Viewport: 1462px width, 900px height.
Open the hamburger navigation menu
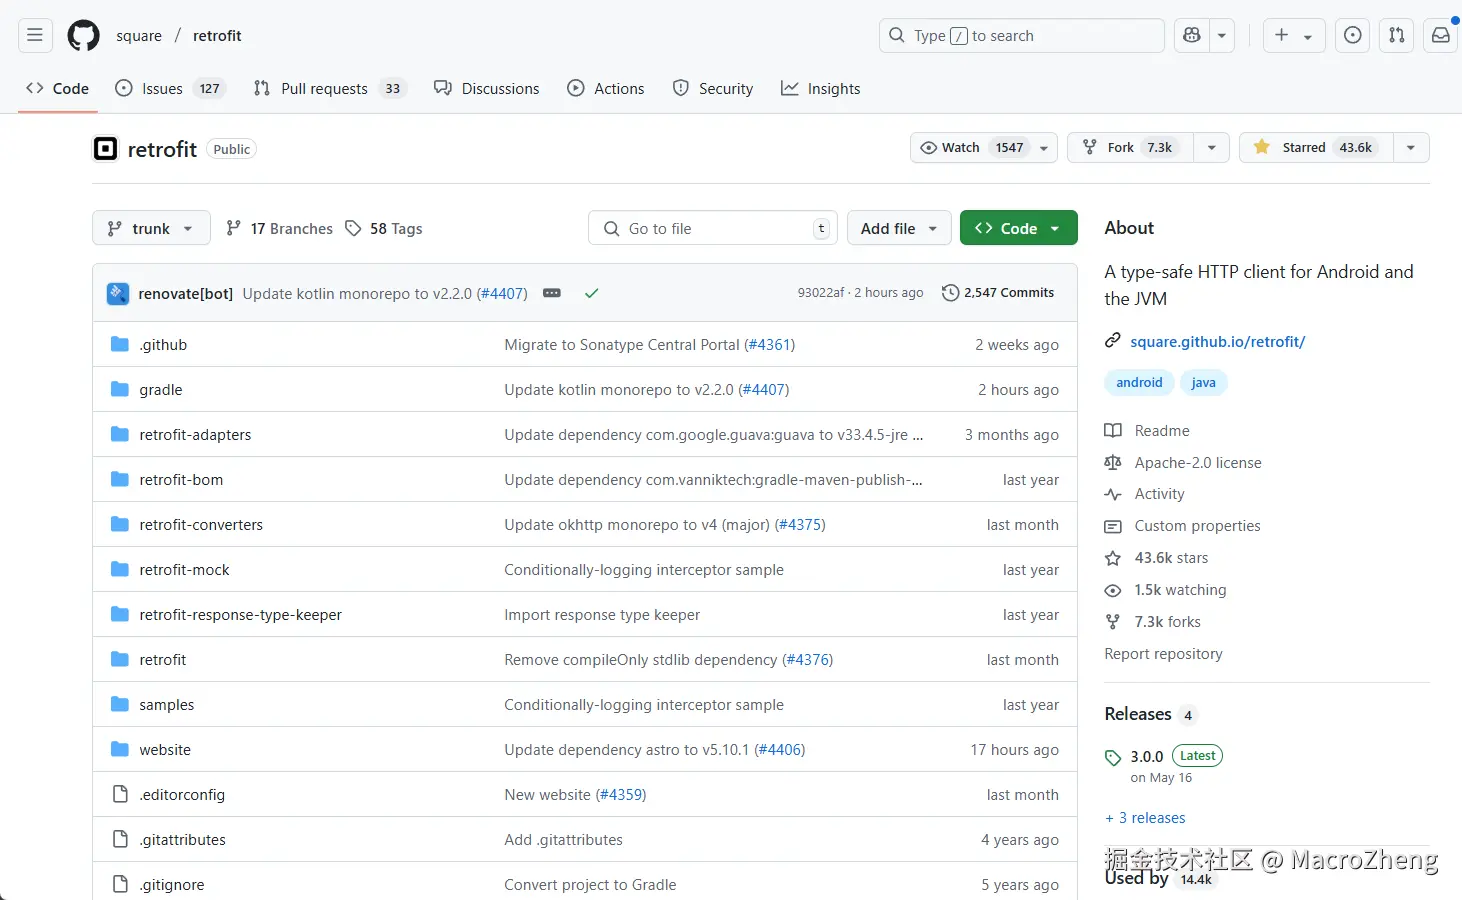[x=35, y=36]
